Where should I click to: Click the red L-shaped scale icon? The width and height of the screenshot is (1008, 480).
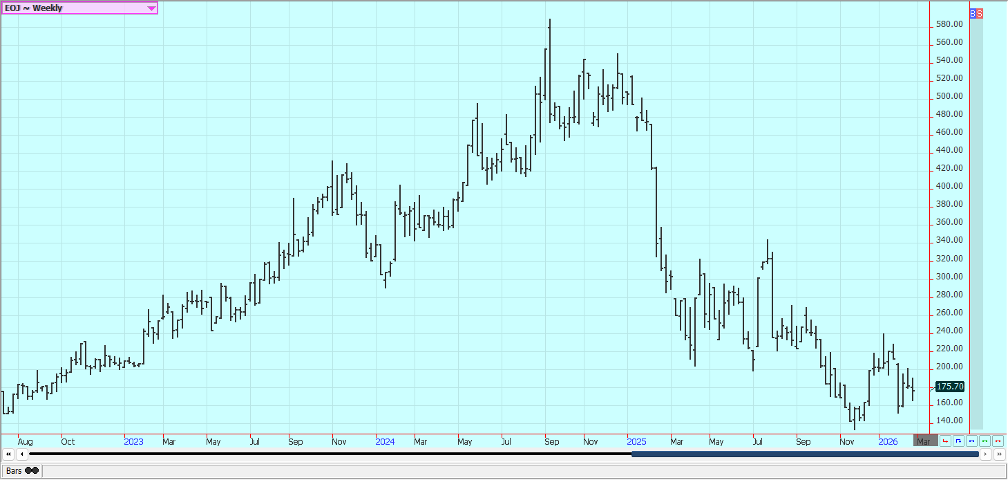point(945,440)
